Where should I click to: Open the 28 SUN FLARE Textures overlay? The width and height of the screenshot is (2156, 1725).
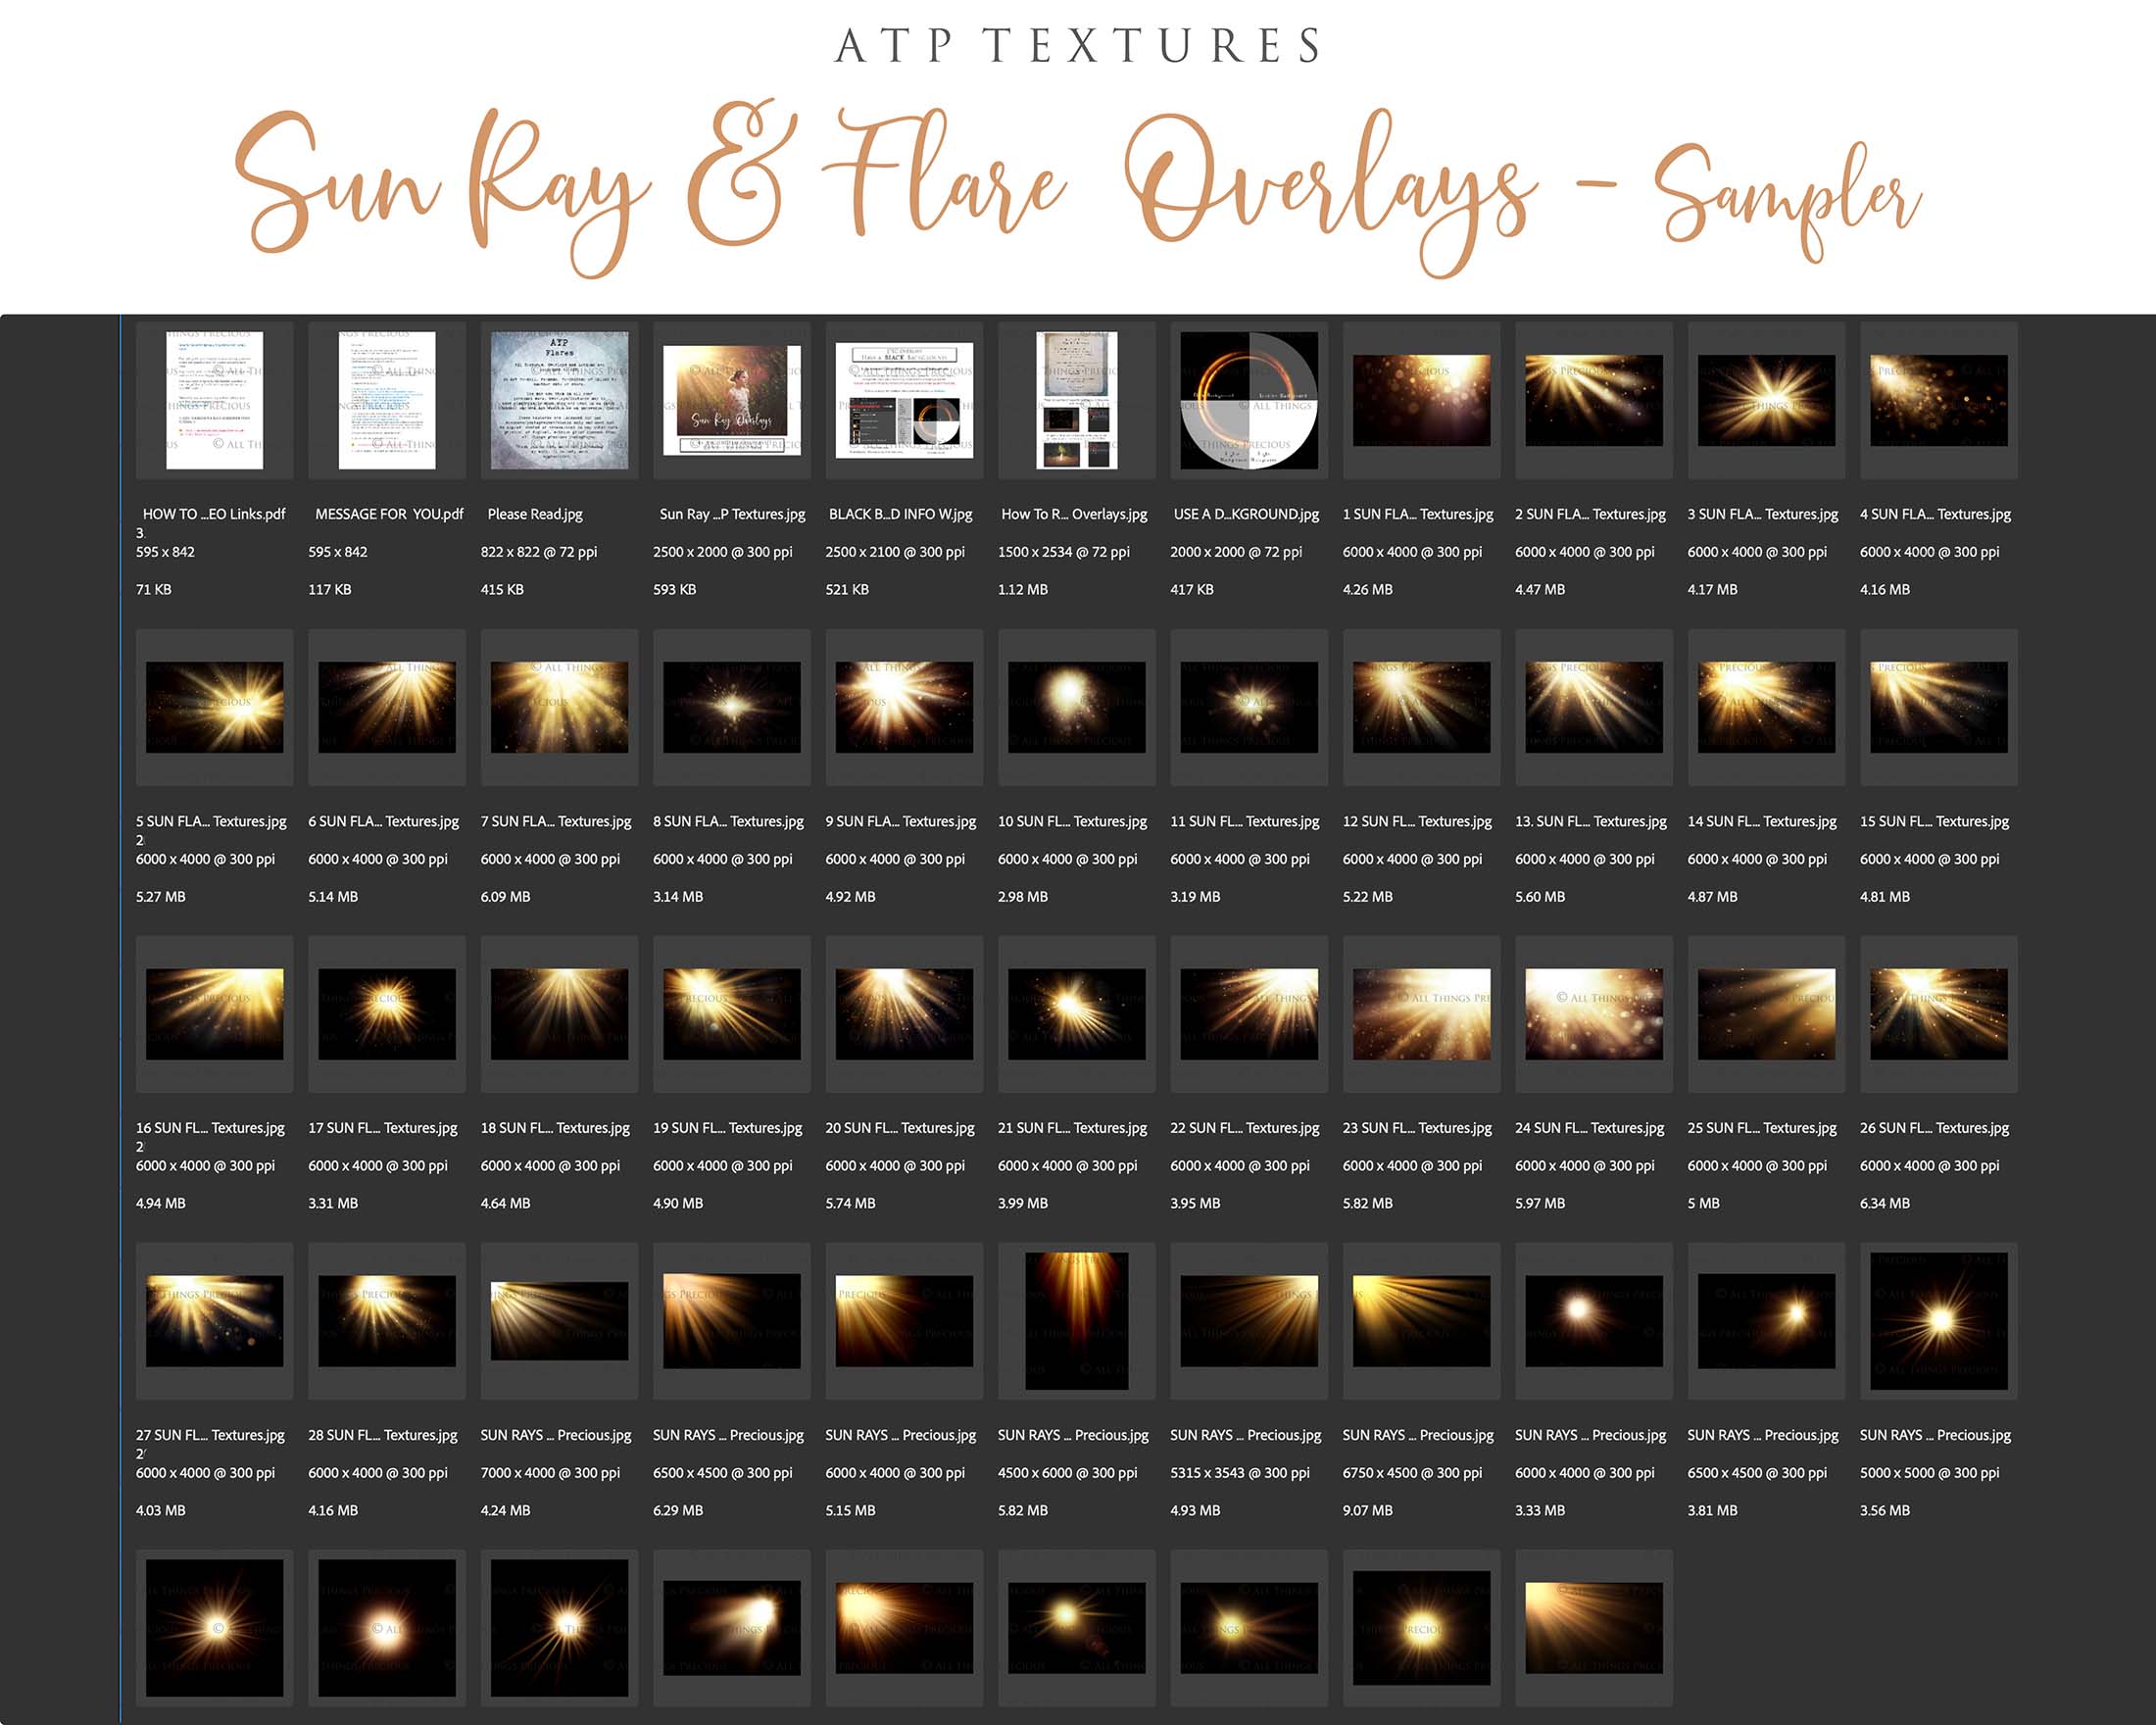click(x=386, y=1320)
